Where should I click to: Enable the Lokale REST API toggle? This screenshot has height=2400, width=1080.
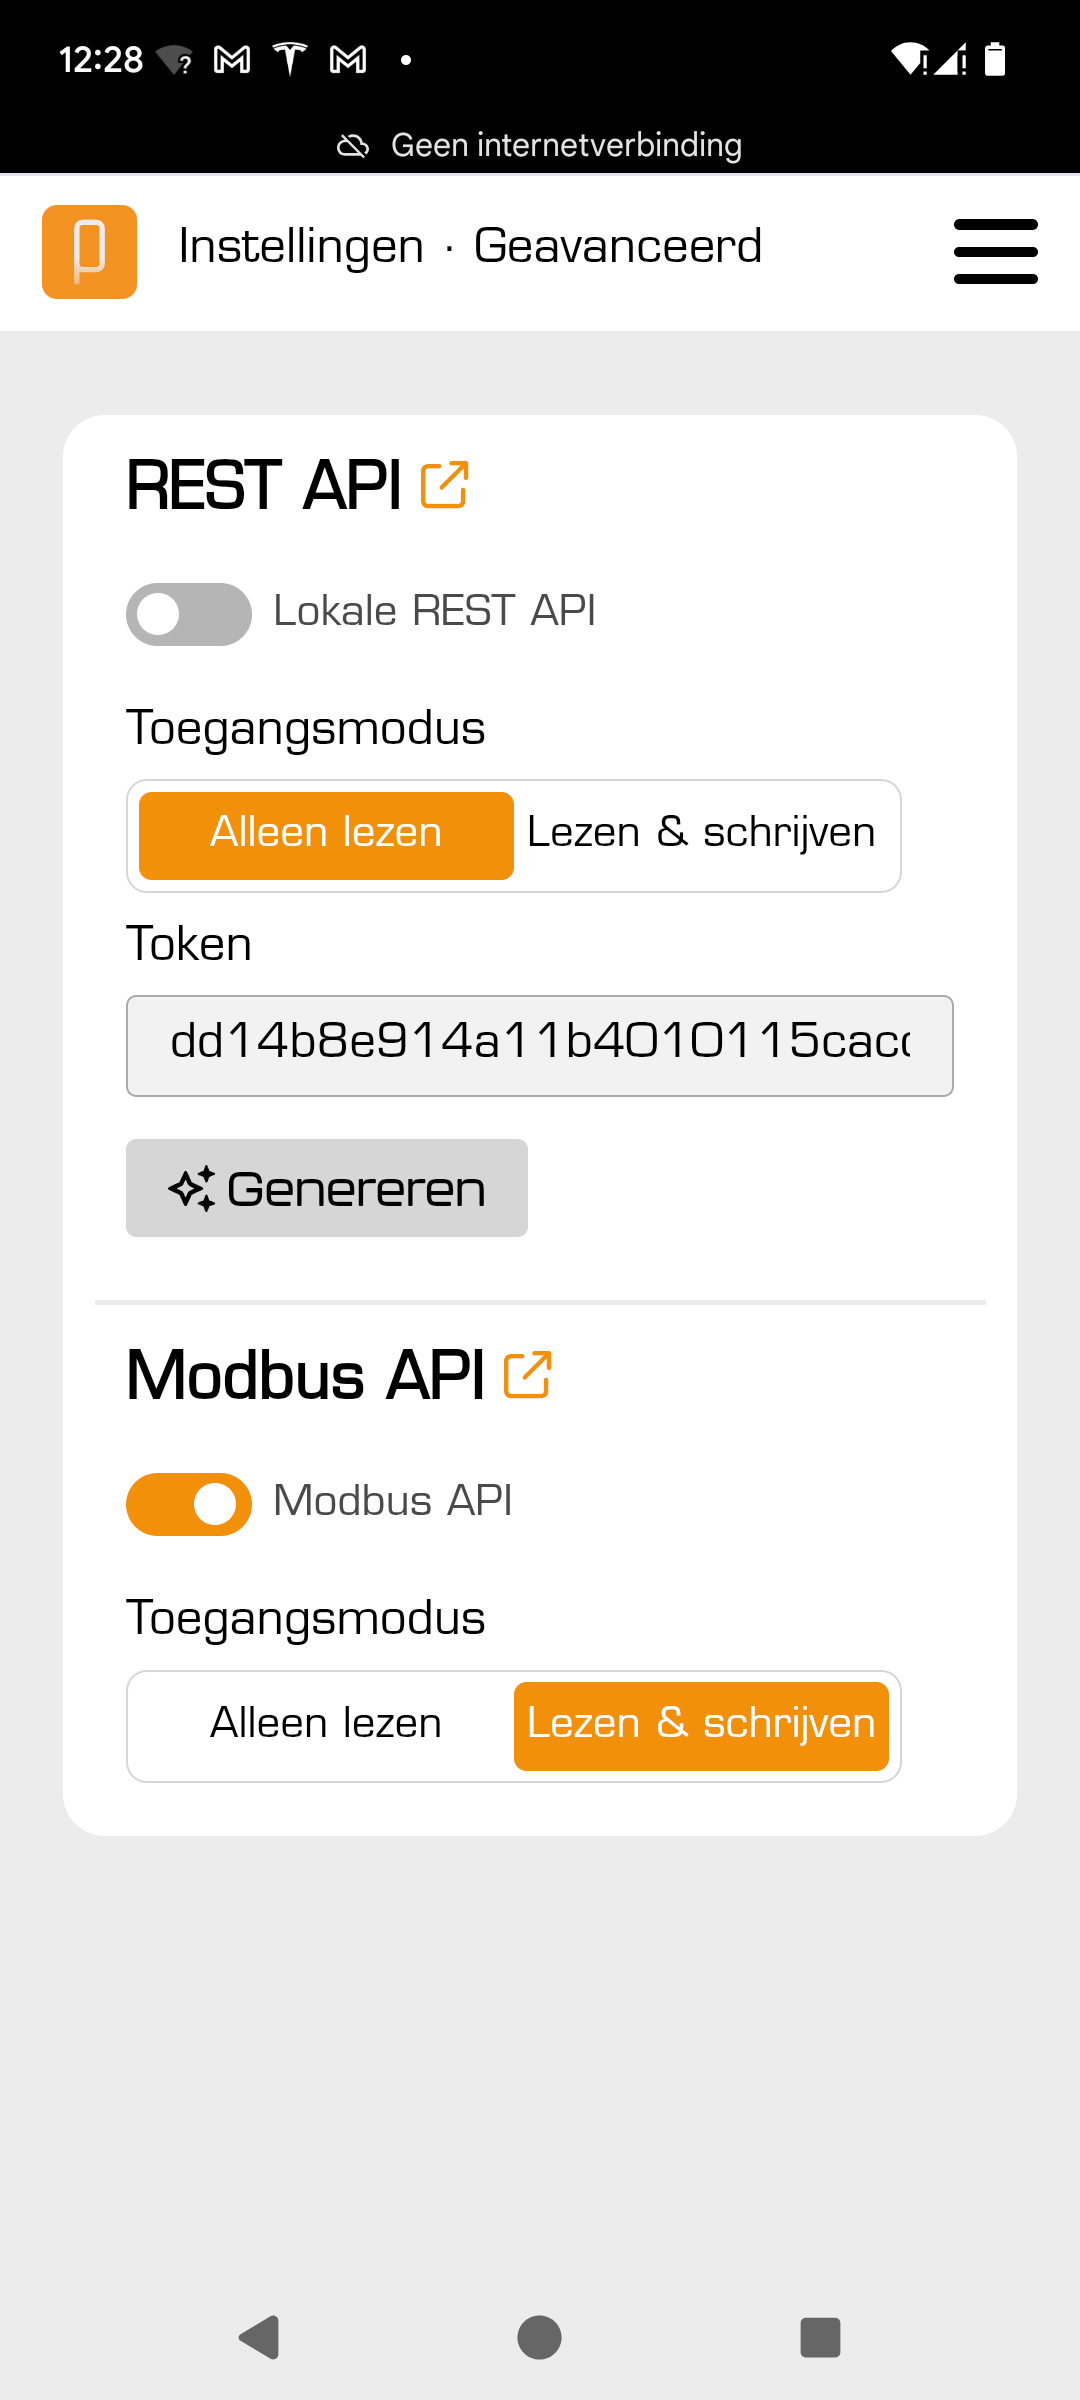[189, 614]
